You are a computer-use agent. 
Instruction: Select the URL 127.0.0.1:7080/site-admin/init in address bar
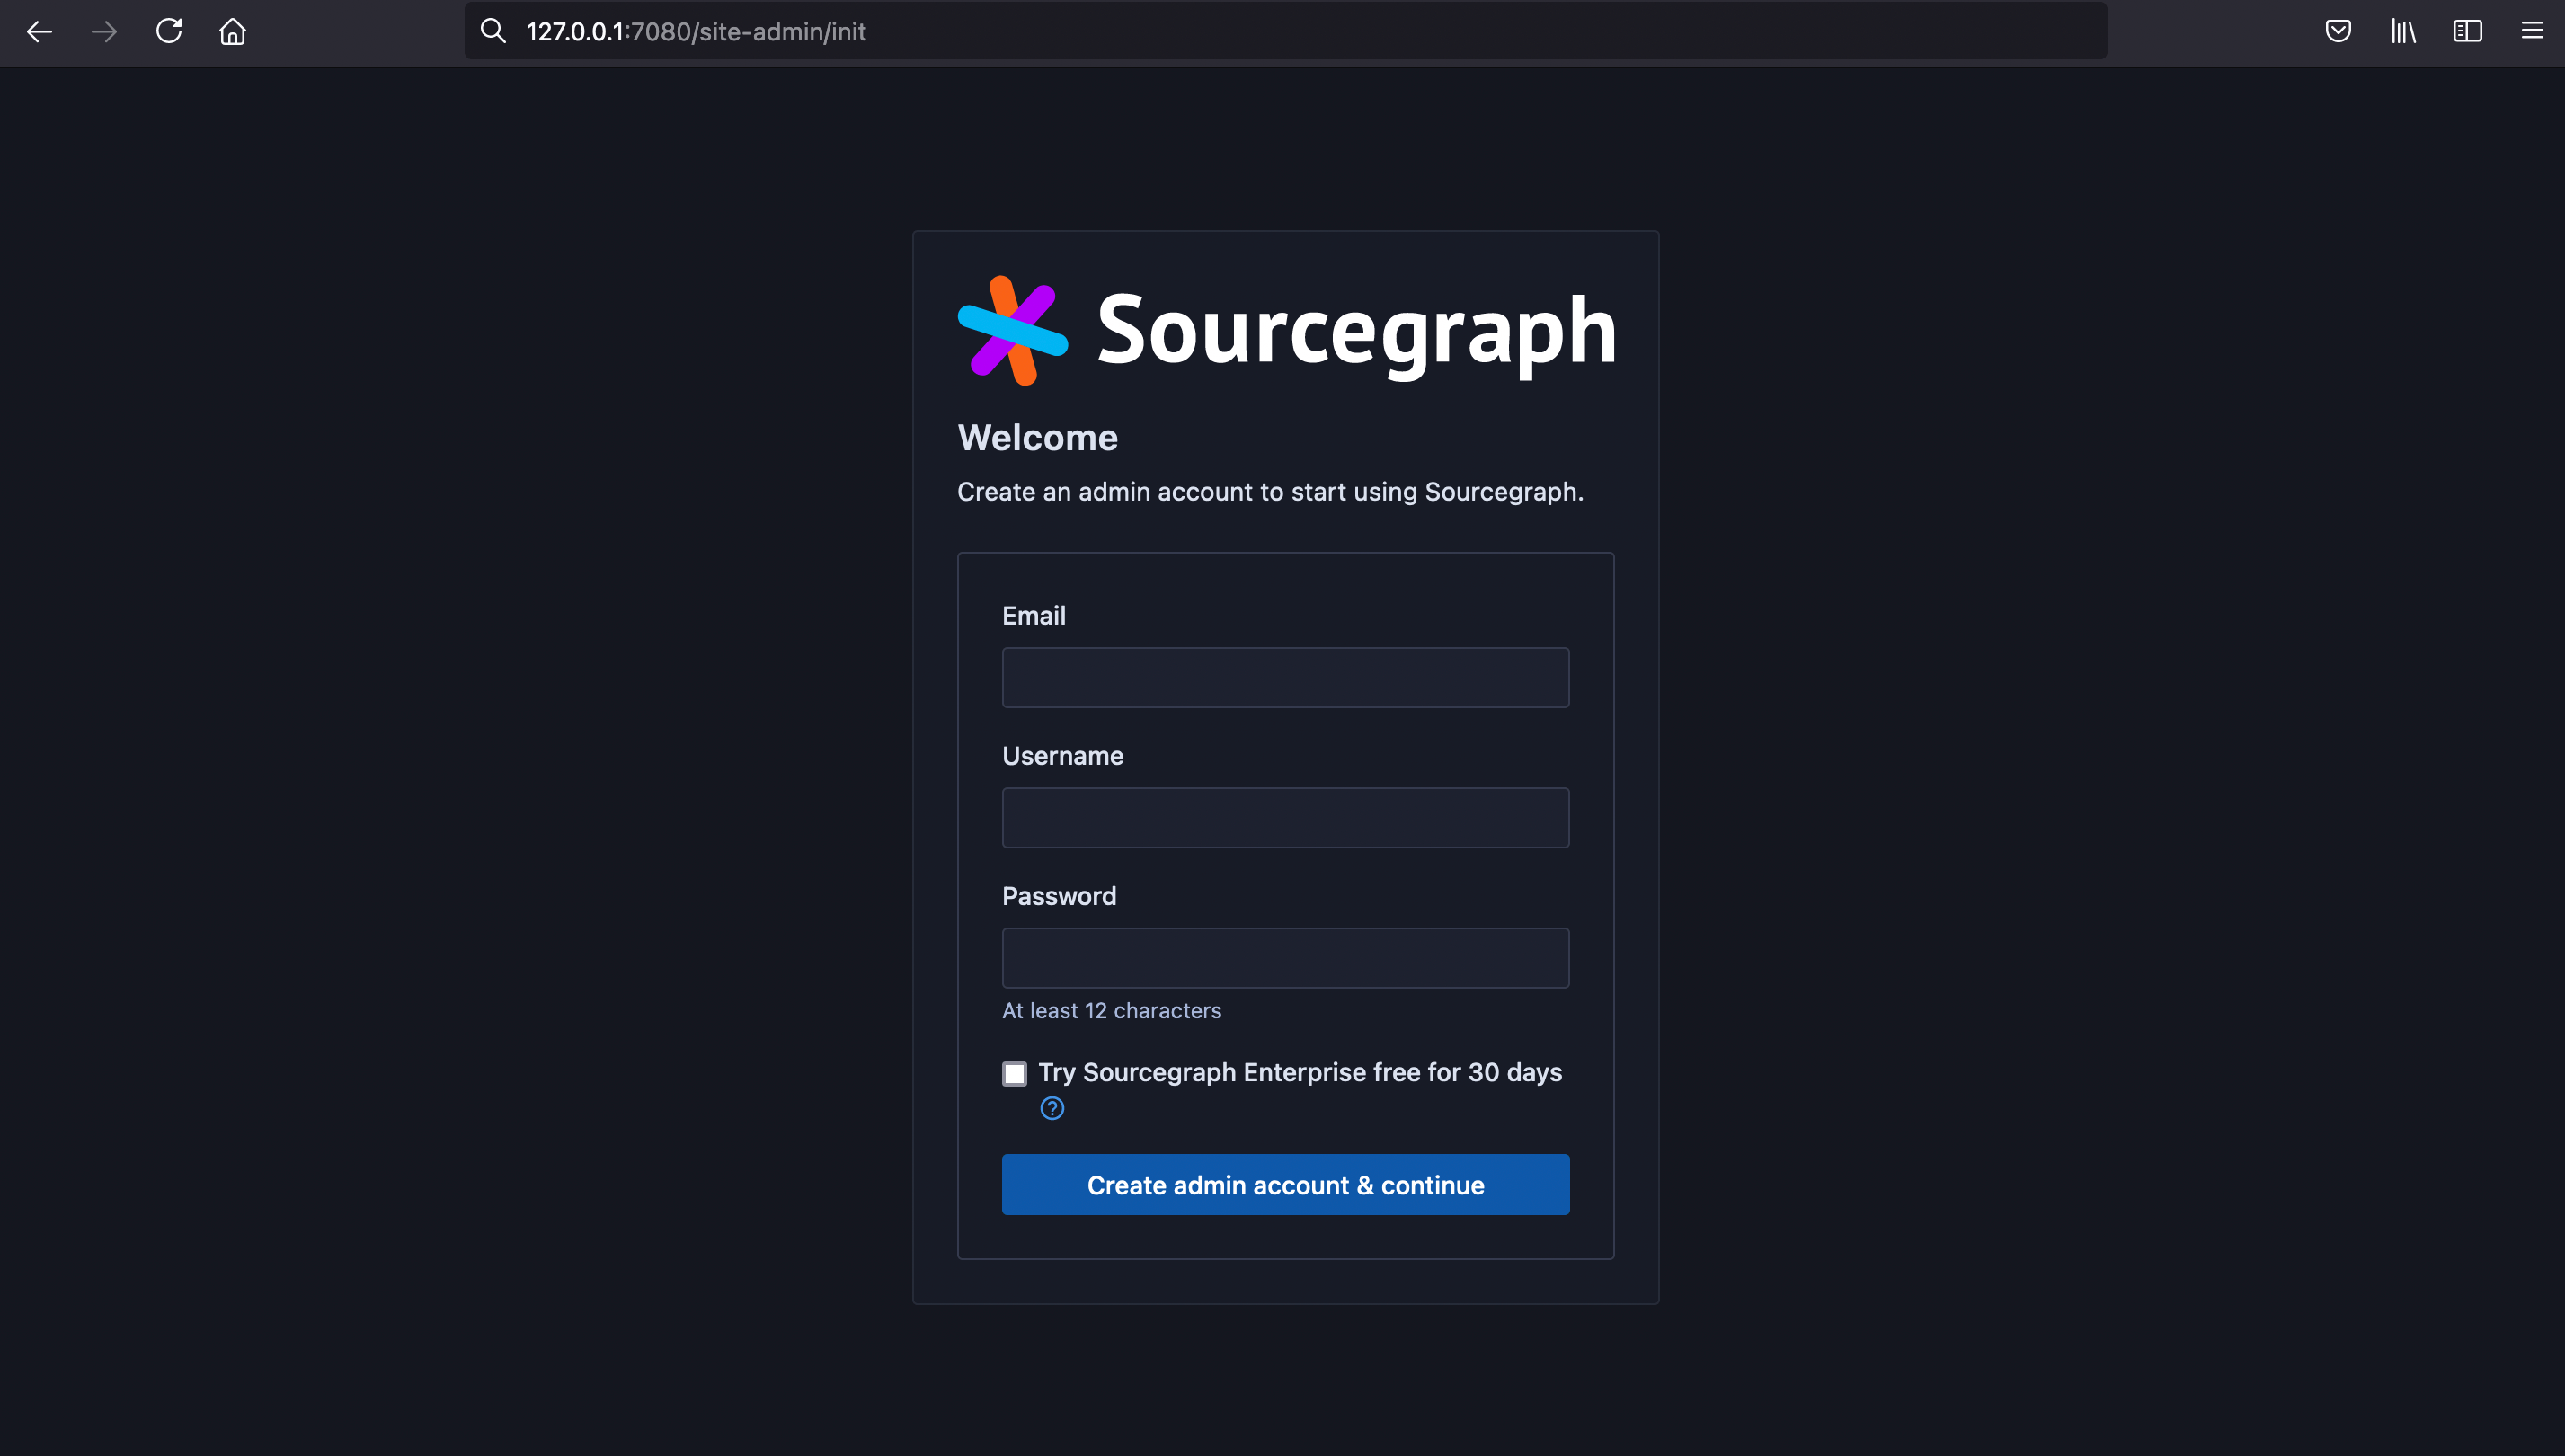pyautogui.click(x=696, y=32)
